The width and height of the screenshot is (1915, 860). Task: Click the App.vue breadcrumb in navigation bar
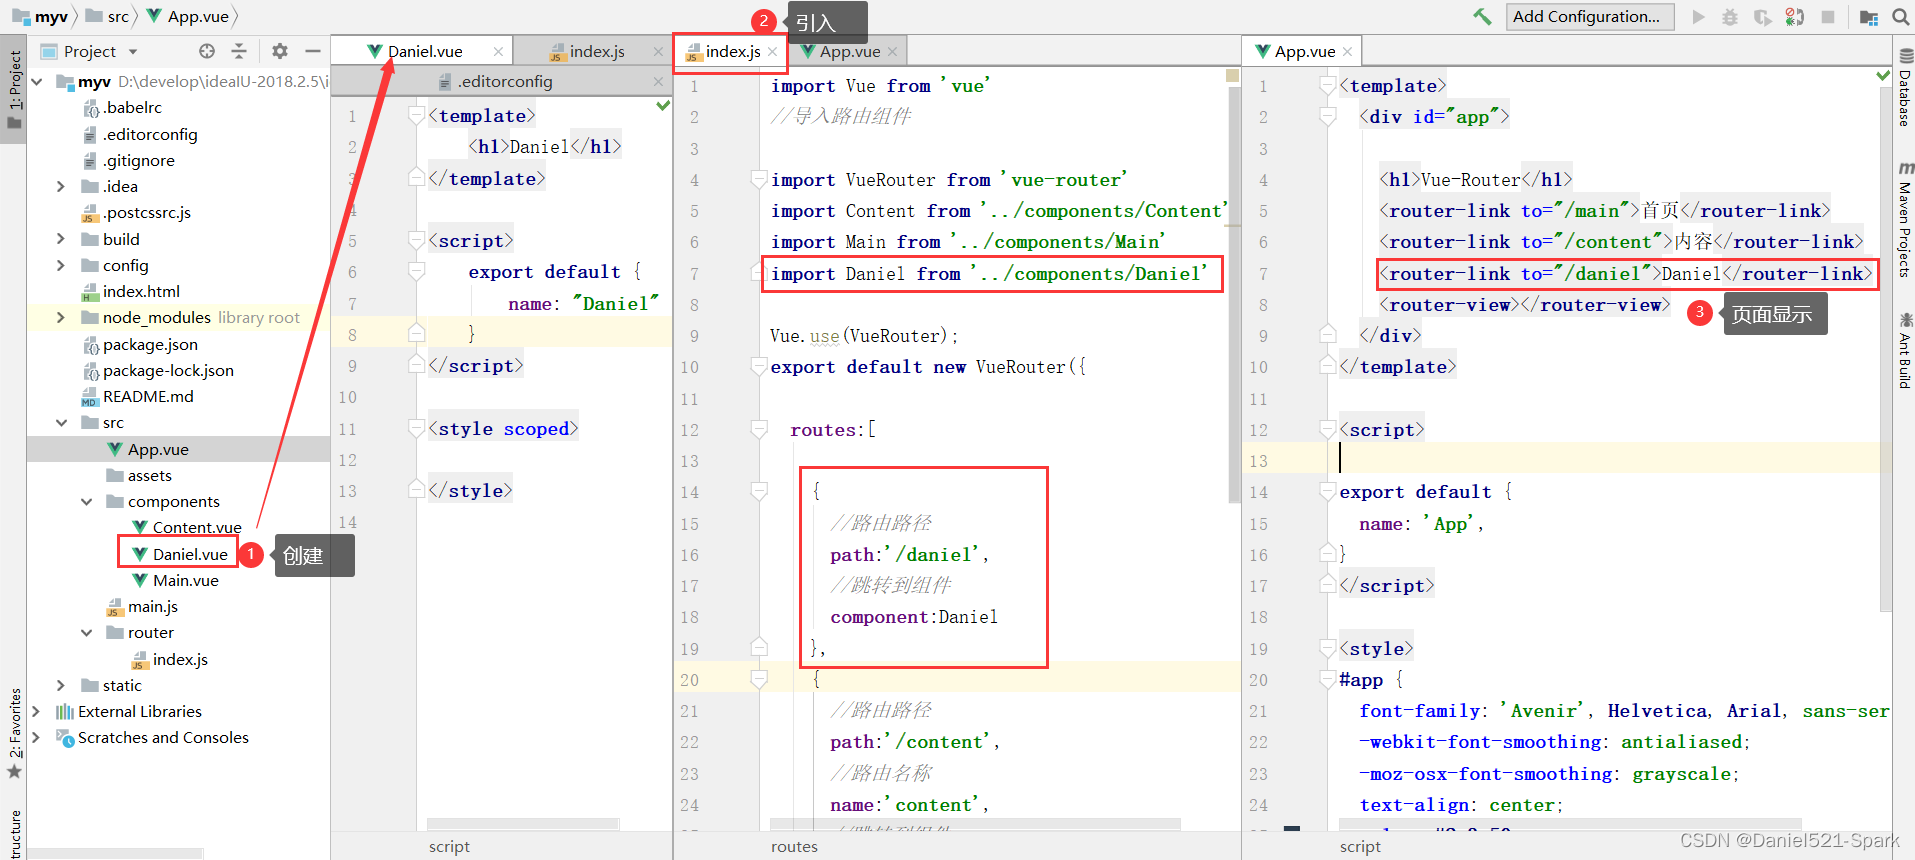(188, 16)
